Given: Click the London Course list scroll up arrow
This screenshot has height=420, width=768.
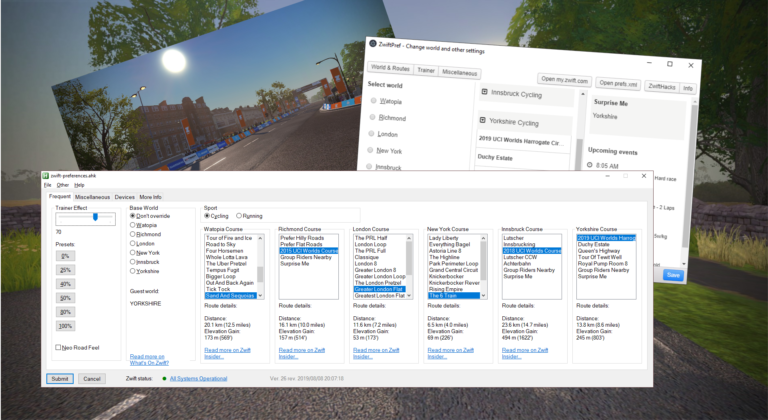Looking at the screenshot, I should click(x=409, y=238).
